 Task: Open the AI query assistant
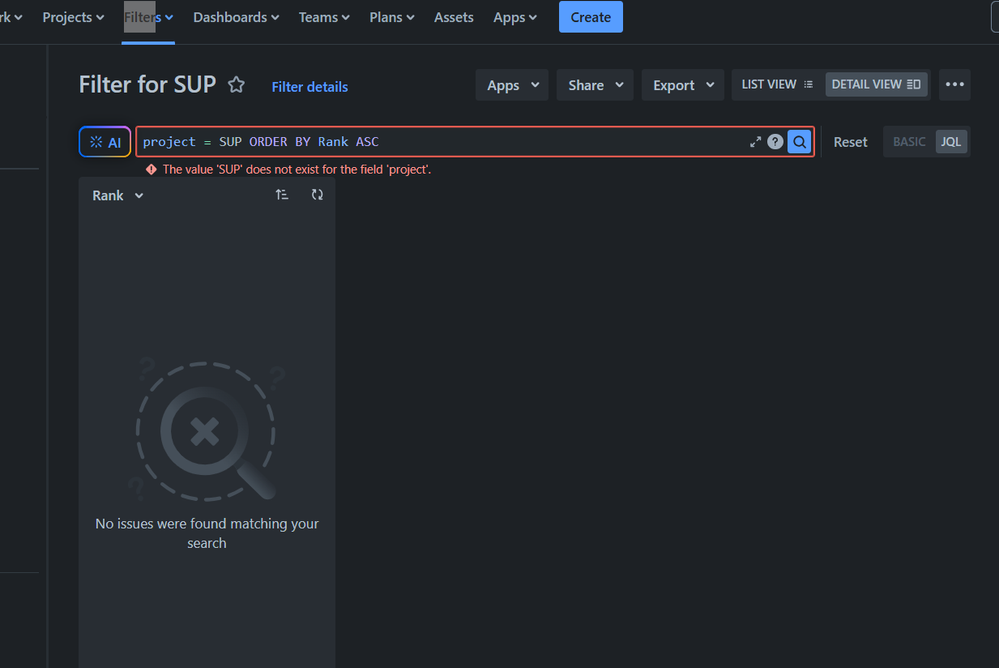(105, 142)
